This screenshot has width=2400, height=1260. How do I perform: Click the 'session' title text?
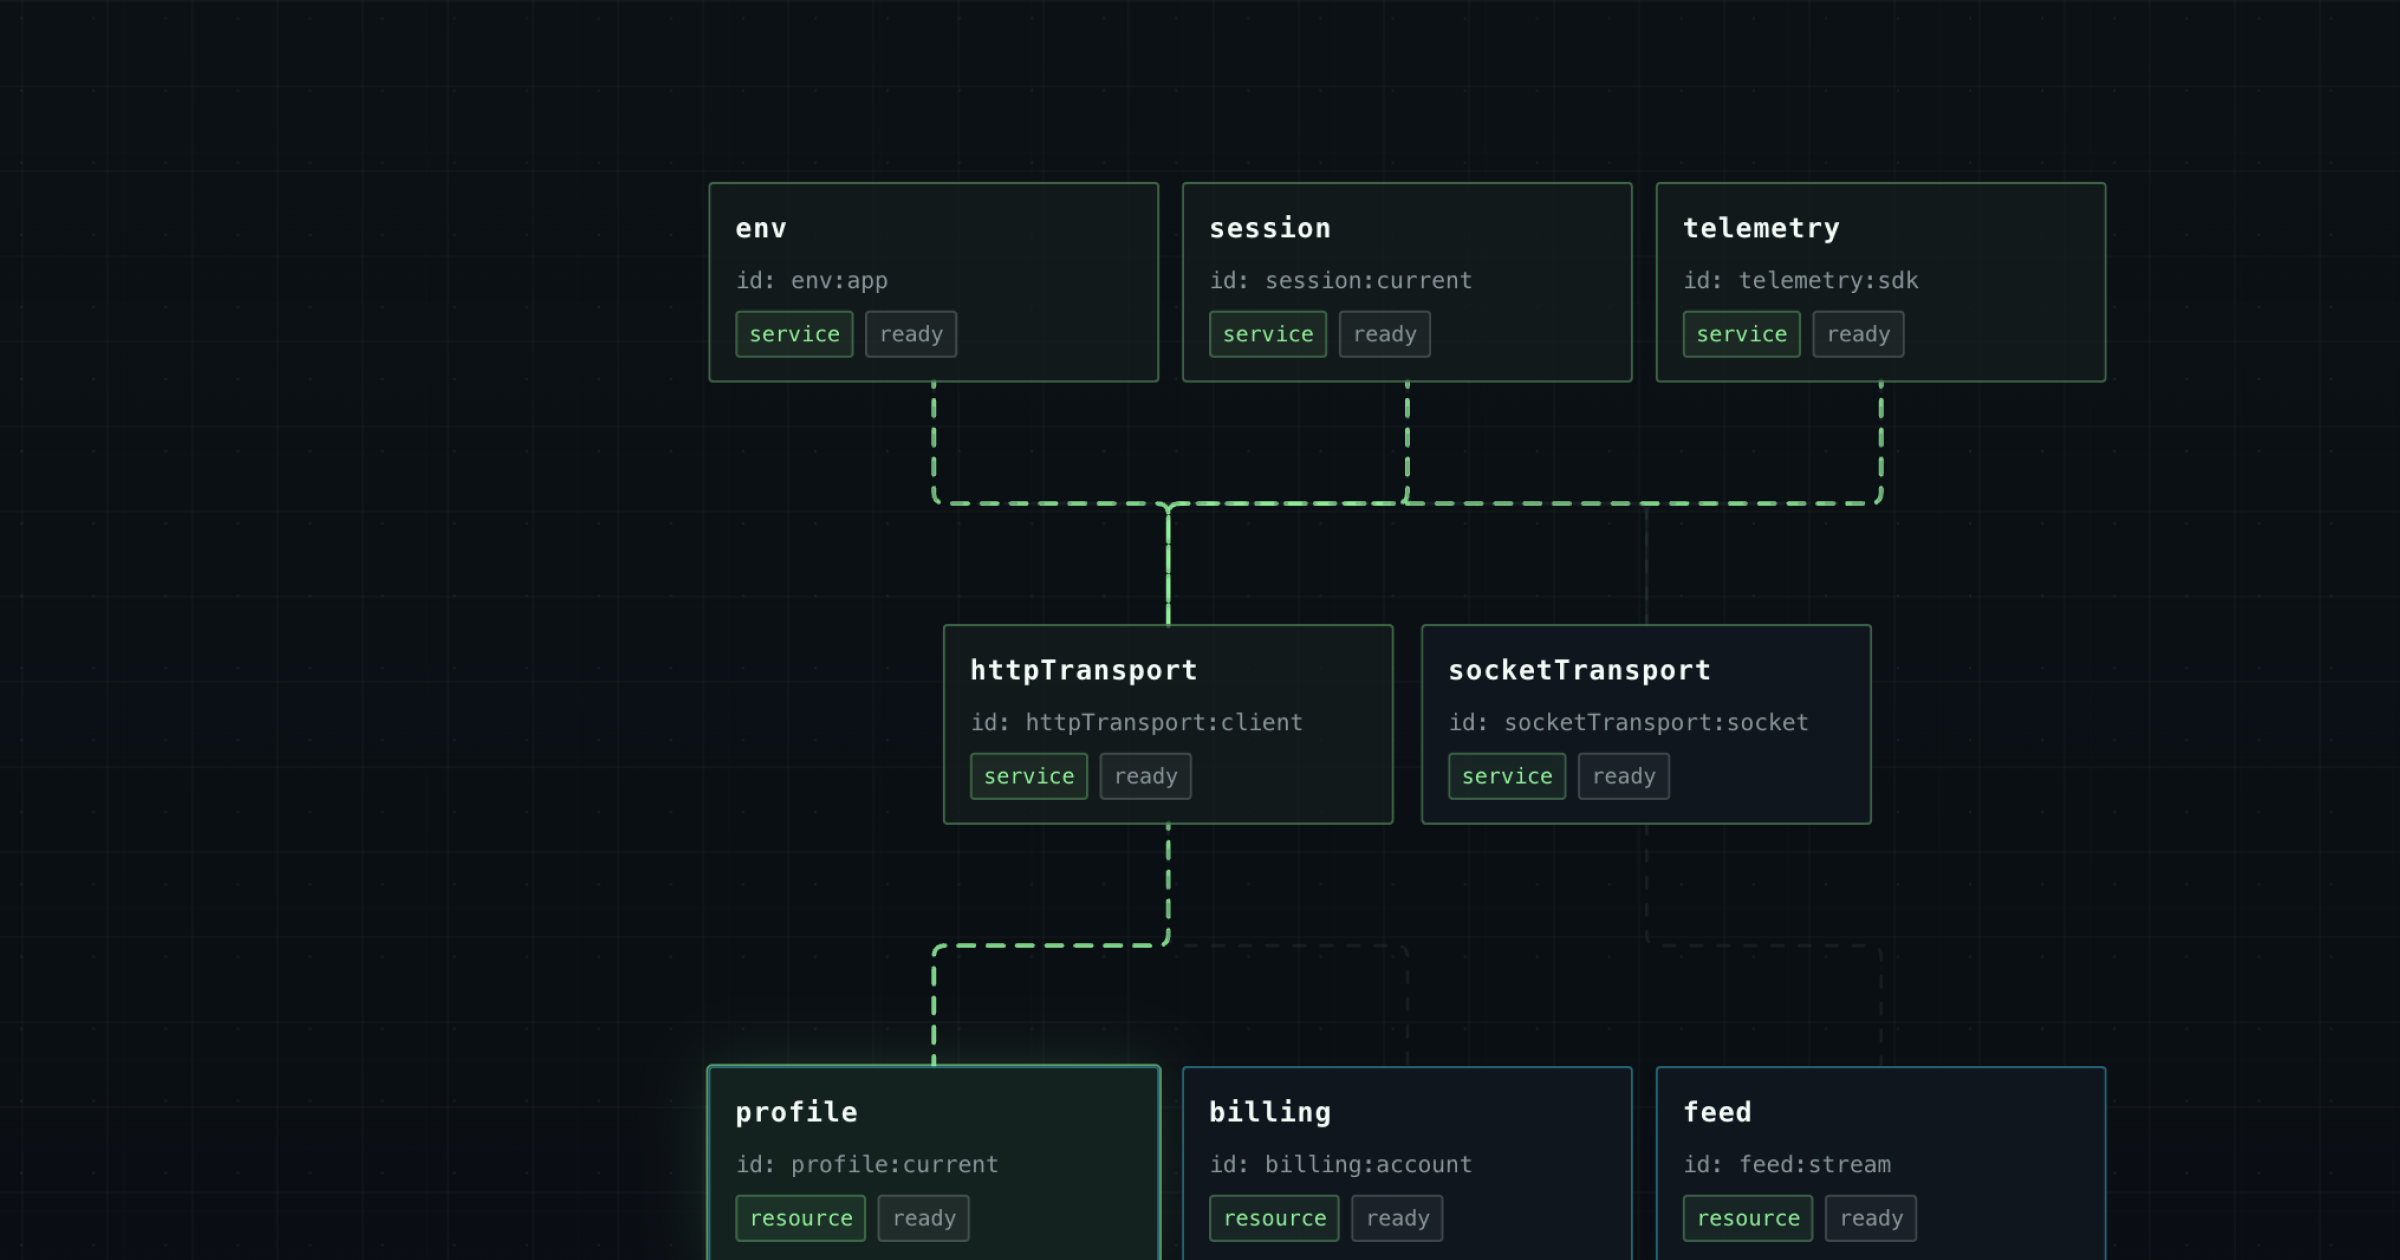coord(1270,229)
